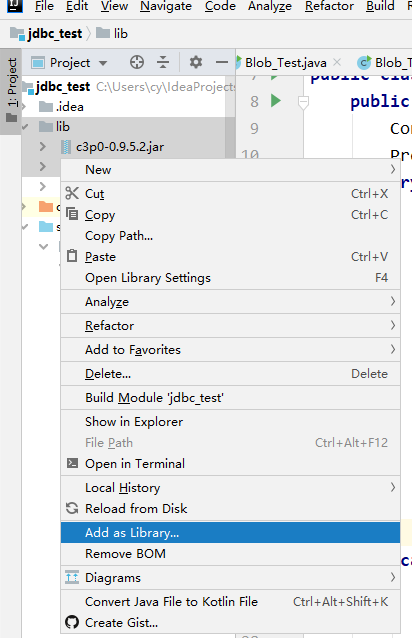The image size is (412, 638).
Task: Open the View menu
Action: (x=114, y=6)
